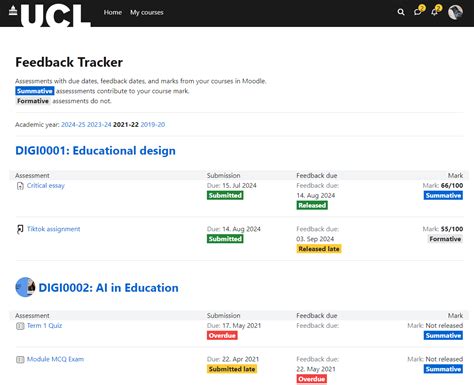This screenshot has height=385, width=474.
Task: Open the Term 1 Quiz link
Action: pyautogui.click(x=44, y=326)
